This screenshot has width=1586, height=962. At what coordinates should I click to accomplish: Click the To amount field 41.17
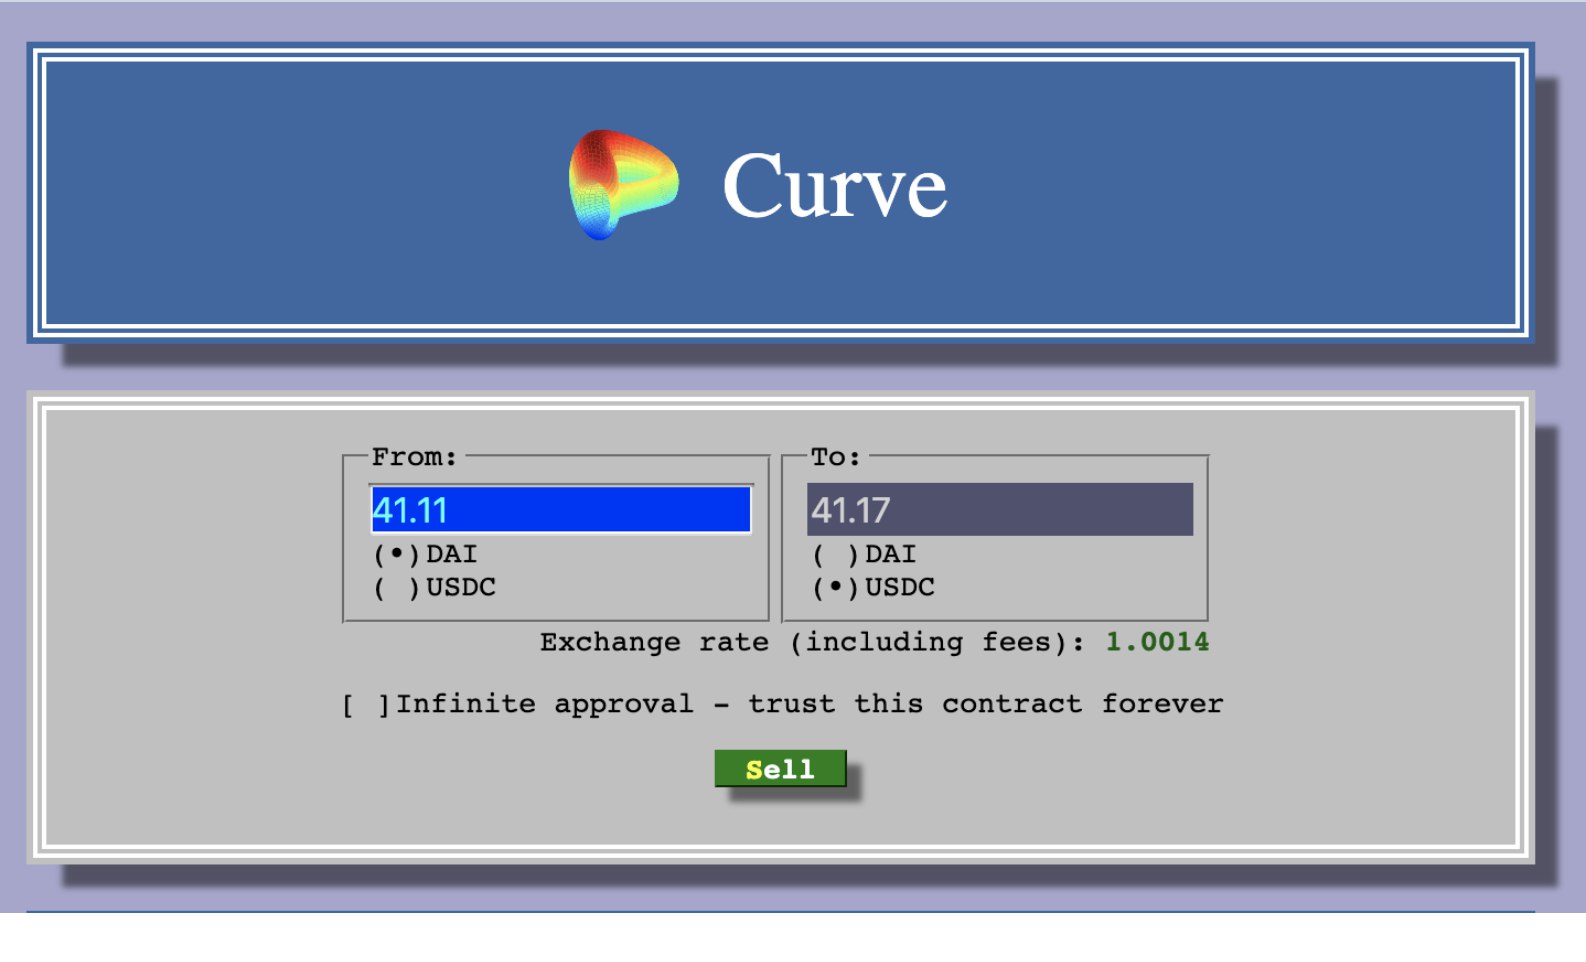point(1000,510)
